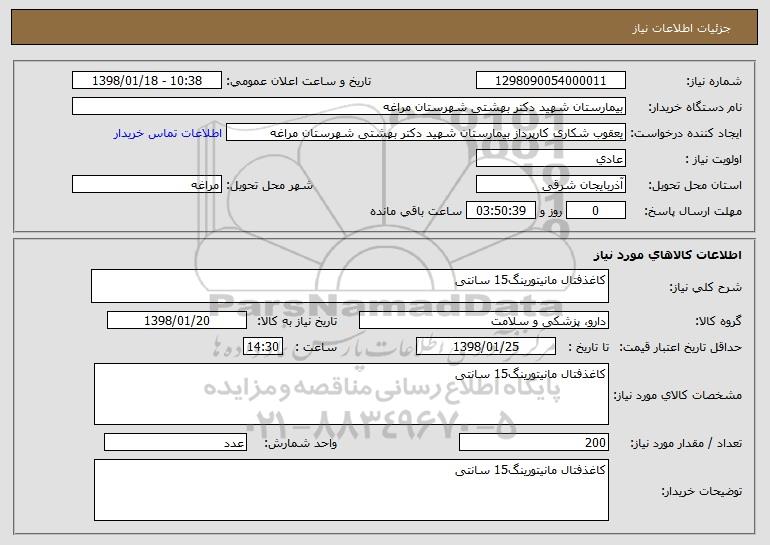Click the buyer organization name field بیمارستان شهید دکتر بهشتی

click(349, 107)
